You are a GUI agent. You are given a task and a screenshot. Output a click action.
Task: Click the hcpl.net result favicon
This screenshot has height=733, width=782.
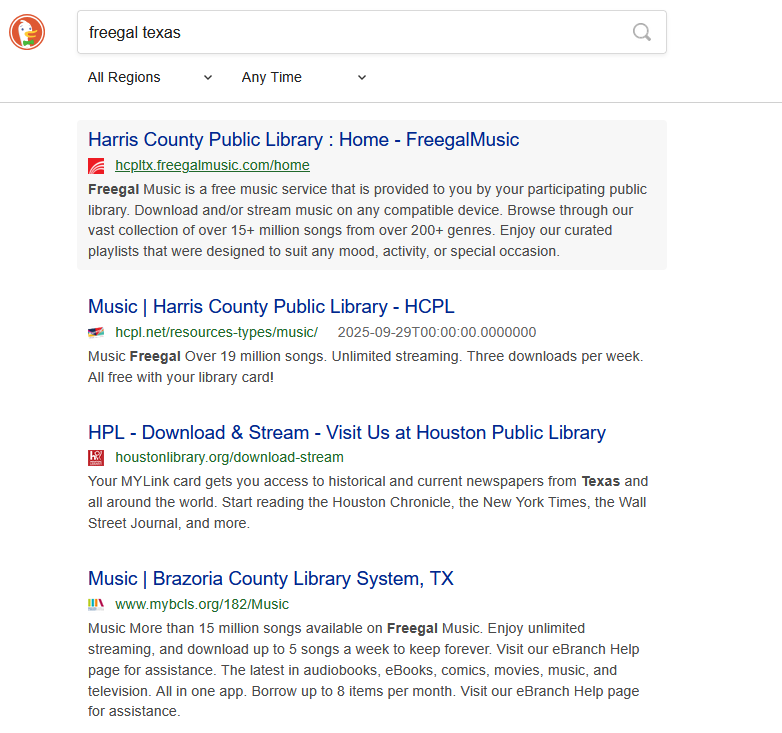coord(96,332)
